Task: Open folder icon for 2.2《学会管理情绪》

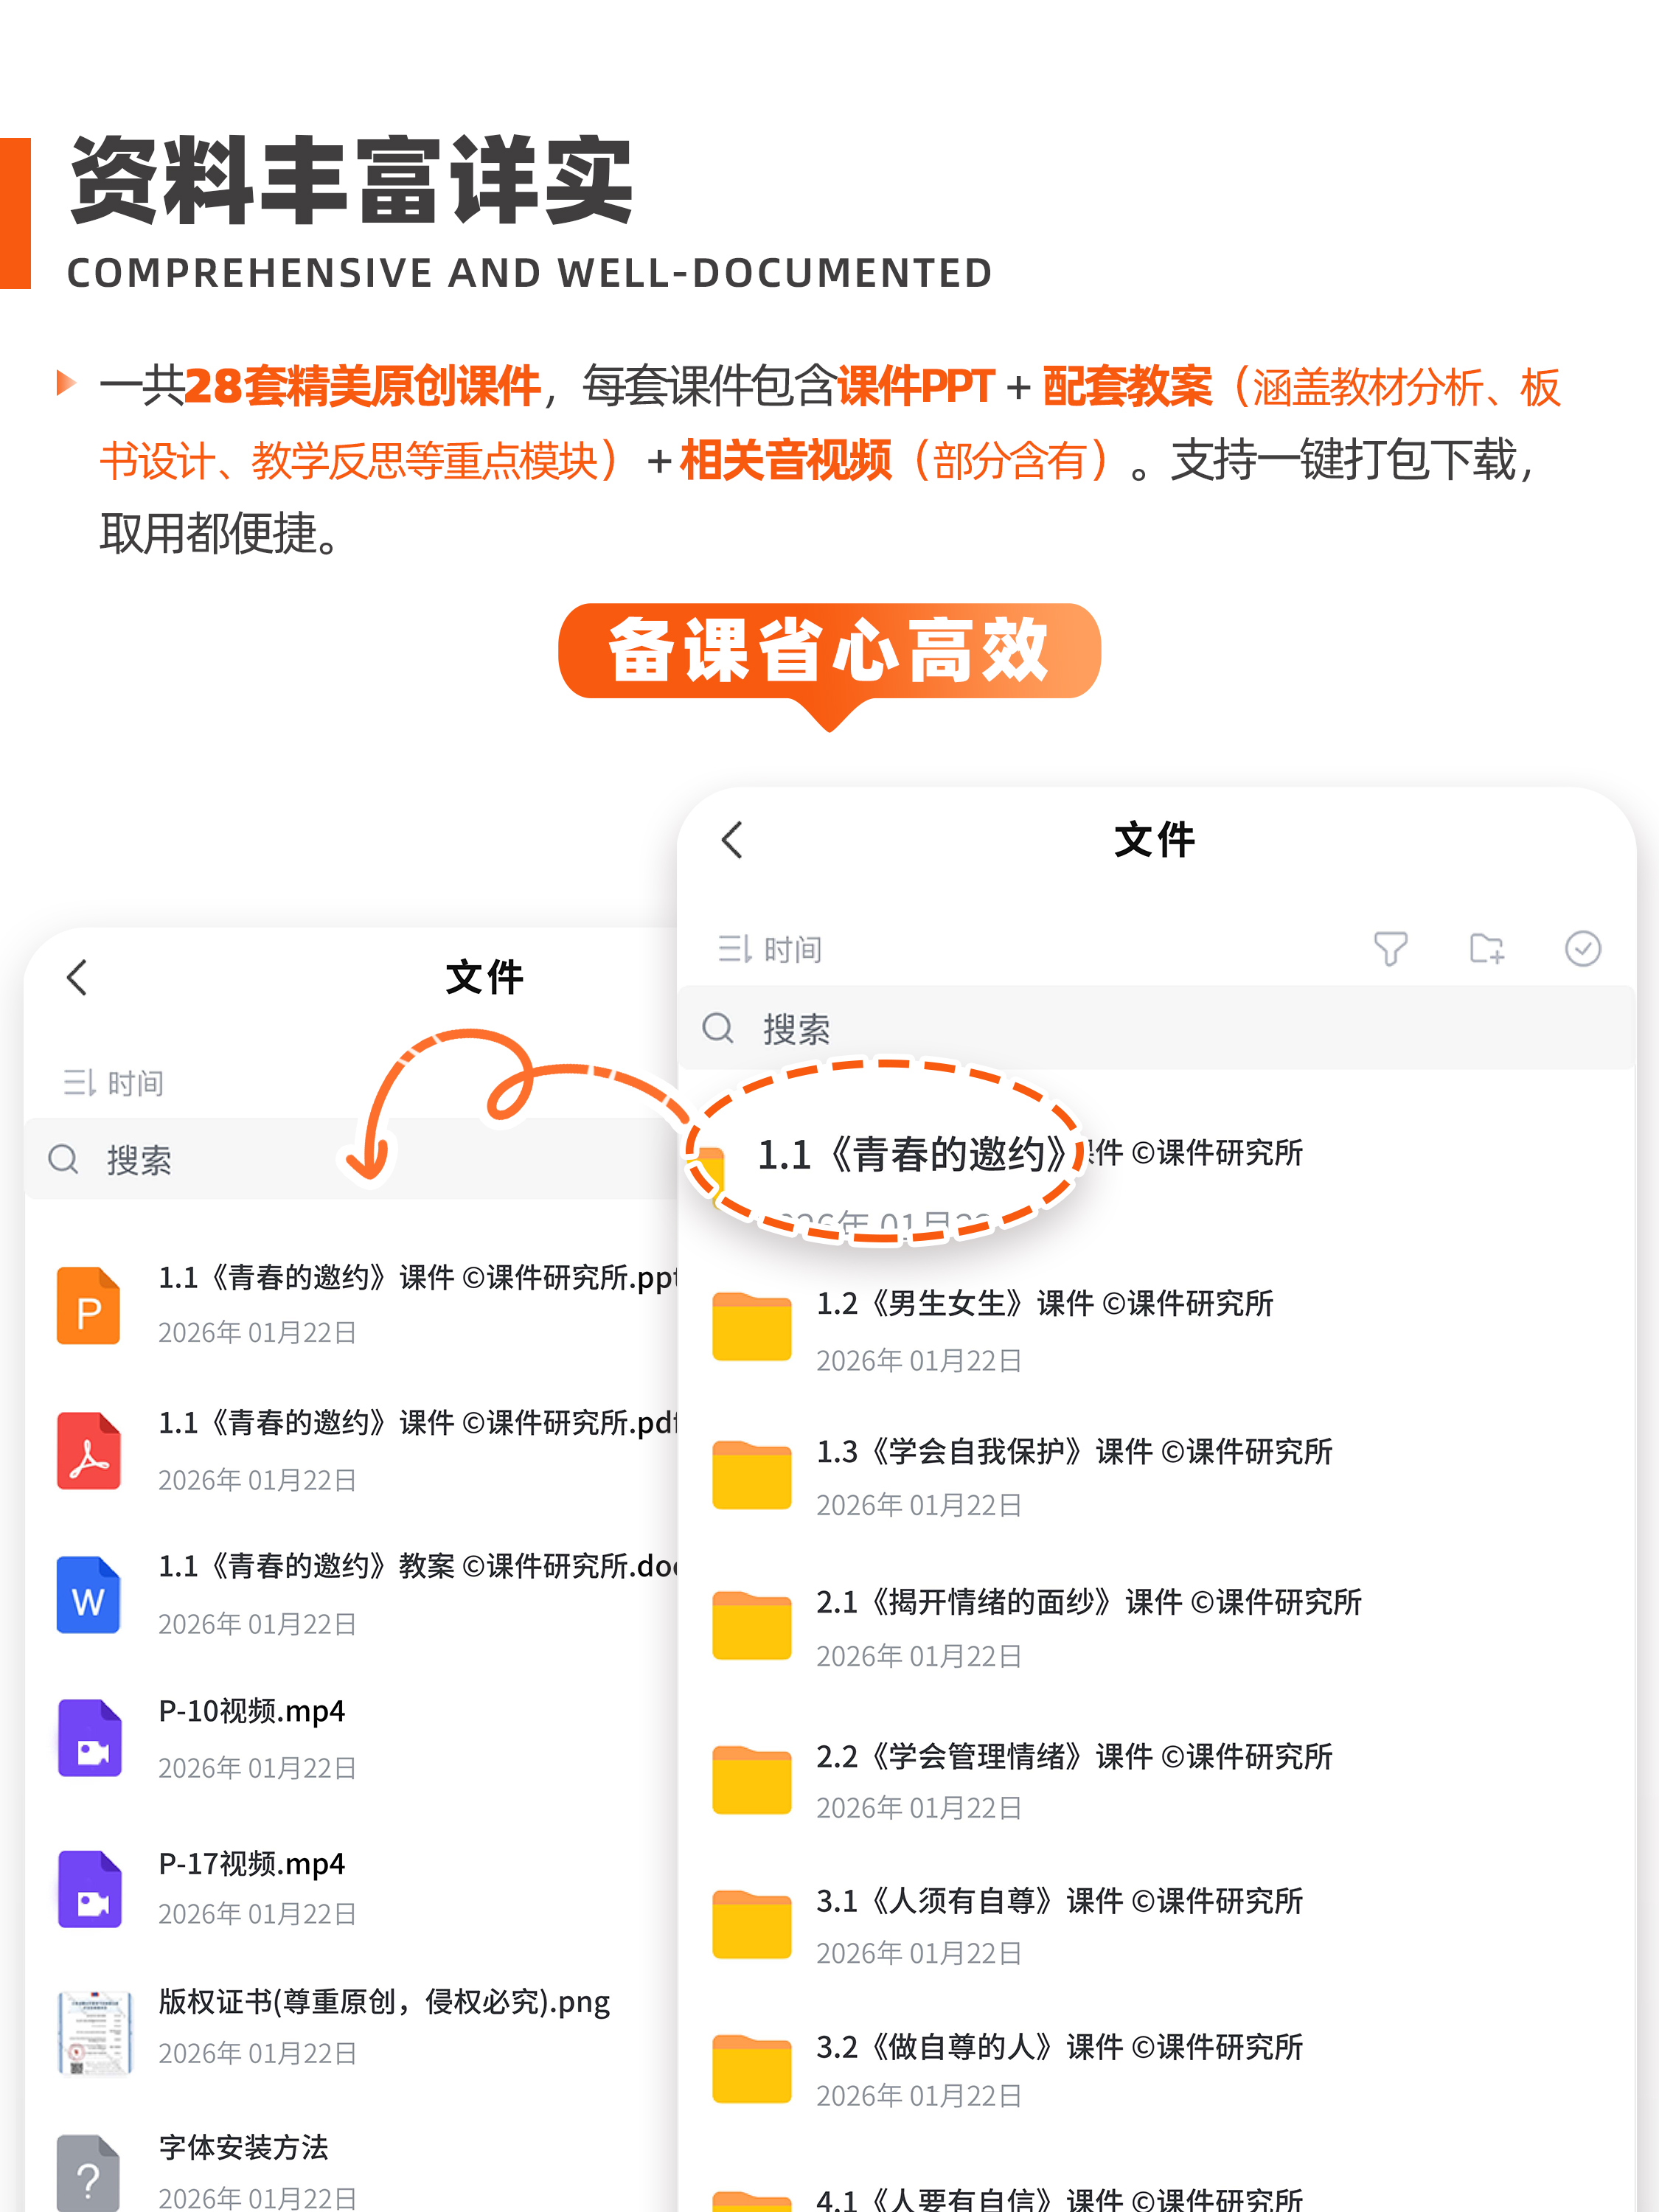Action: tap(752, 1779)
